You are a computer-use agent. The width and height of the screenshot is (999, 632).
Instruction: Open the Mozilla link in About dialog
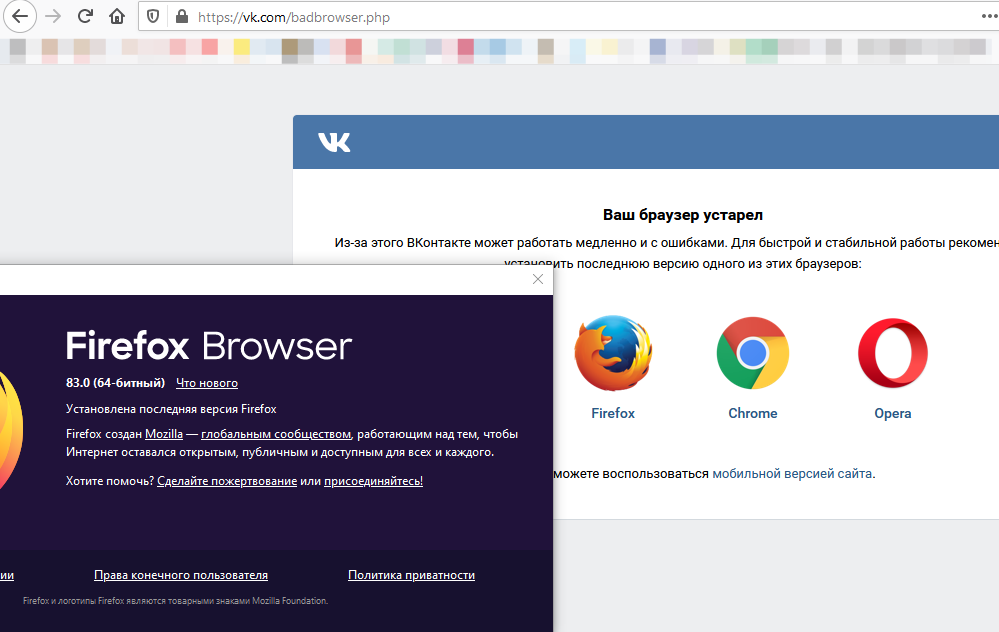point(164,434)
